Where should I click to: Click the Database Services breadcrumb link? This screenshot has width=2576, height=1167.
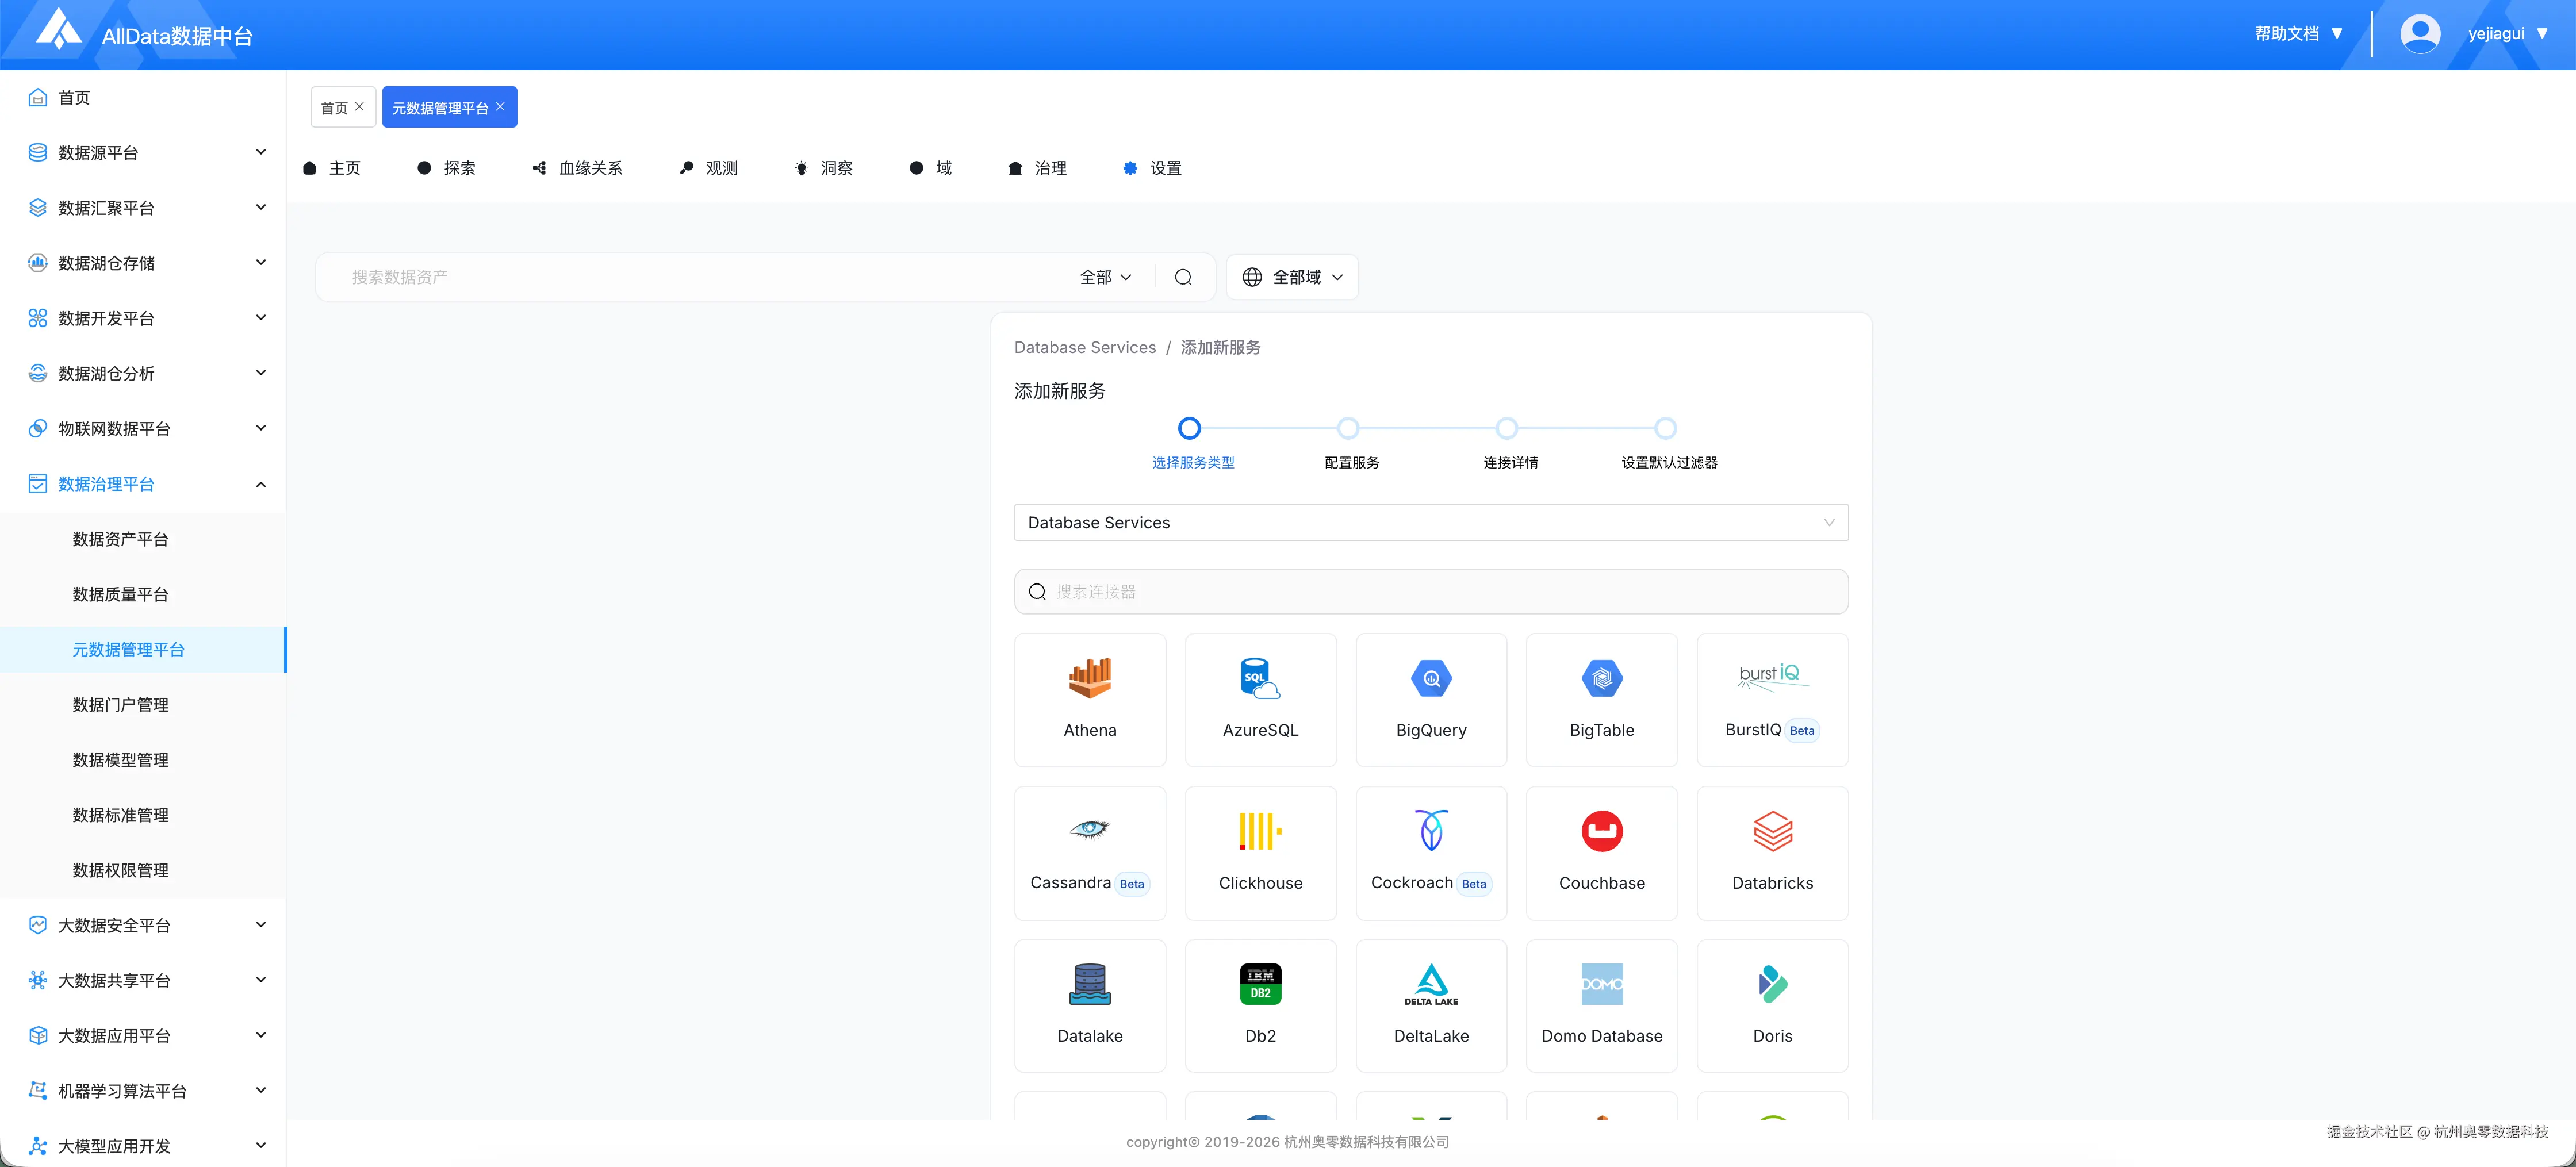(x=1084, y=347)
